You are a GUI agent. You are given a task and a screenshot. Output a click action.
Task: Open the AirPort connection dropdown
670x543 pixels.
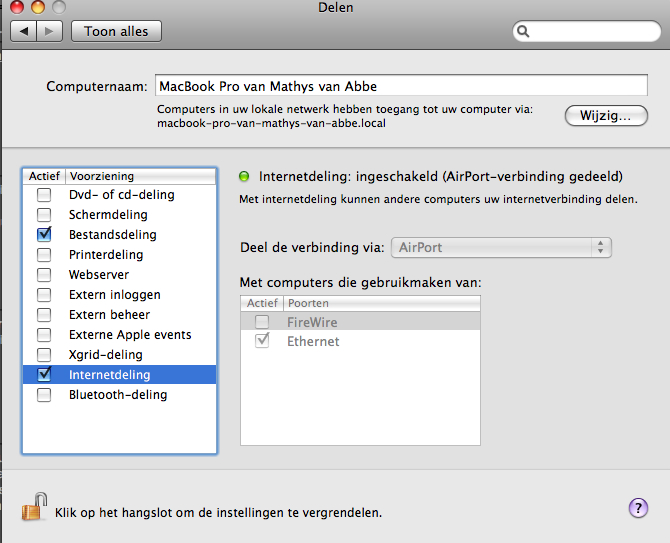[502, 247]
